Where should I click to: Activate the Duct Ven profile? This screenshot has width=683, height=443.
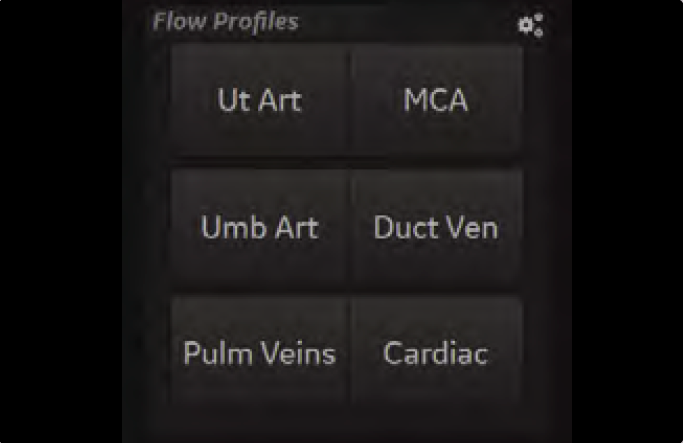point(436,227)
